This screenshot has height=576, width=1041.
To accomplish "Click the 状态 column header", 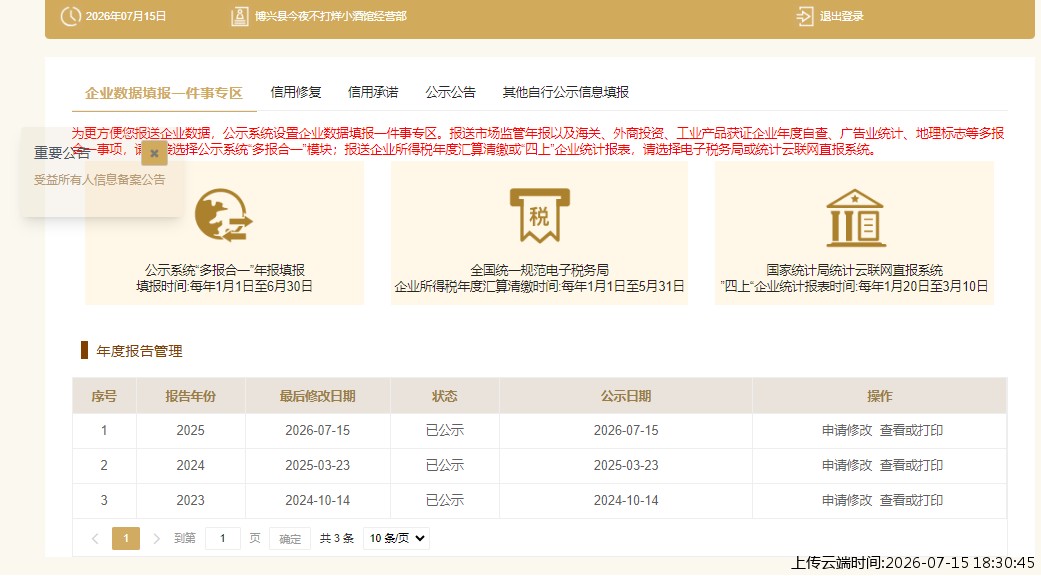I will 444,396.
